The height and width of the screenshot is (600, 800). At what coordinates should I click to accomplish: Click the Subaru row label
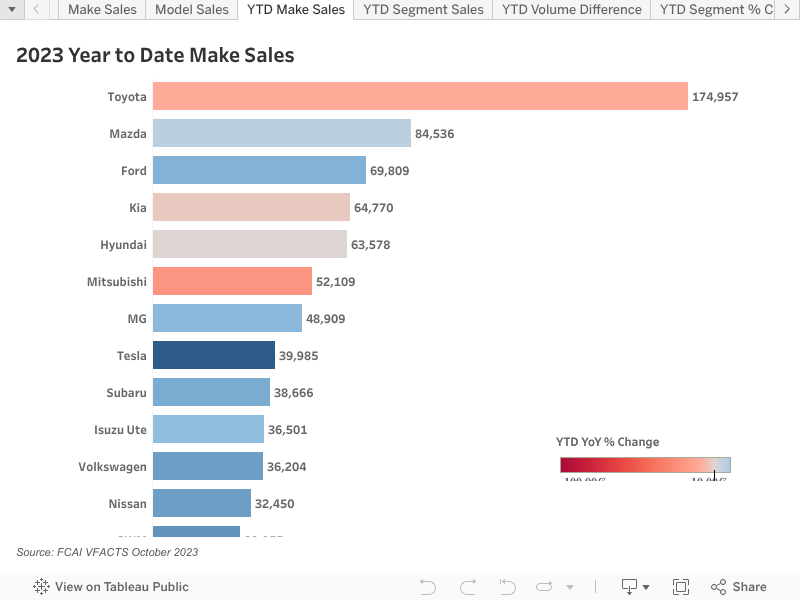point(127,392)
